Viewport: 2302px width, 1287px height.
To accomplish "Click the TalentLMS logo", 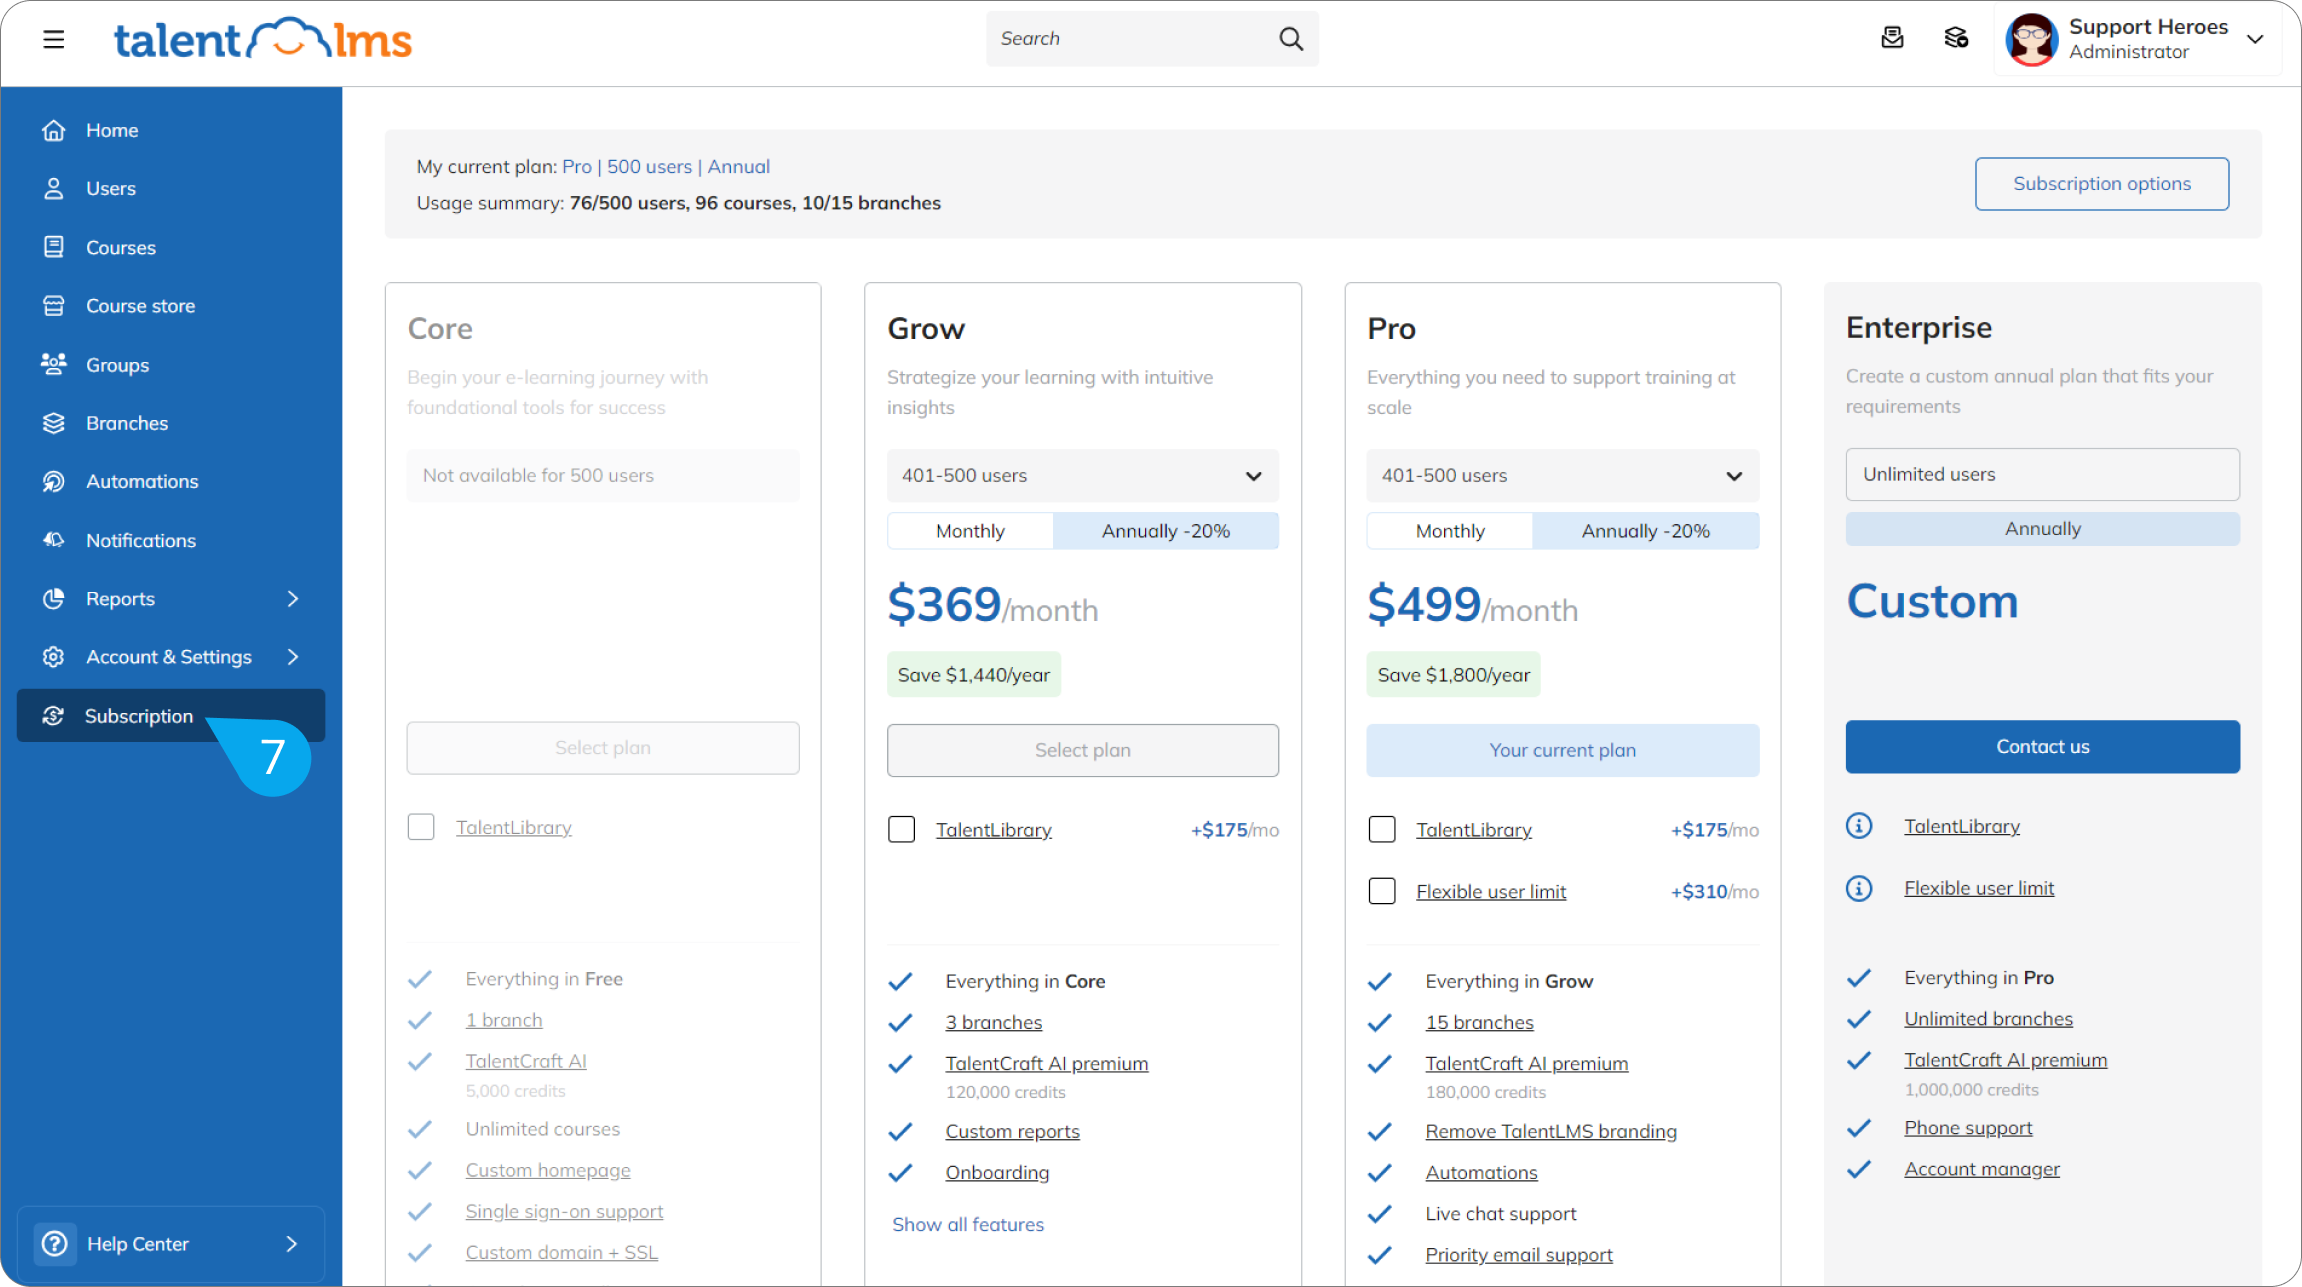I will (263, 39).
